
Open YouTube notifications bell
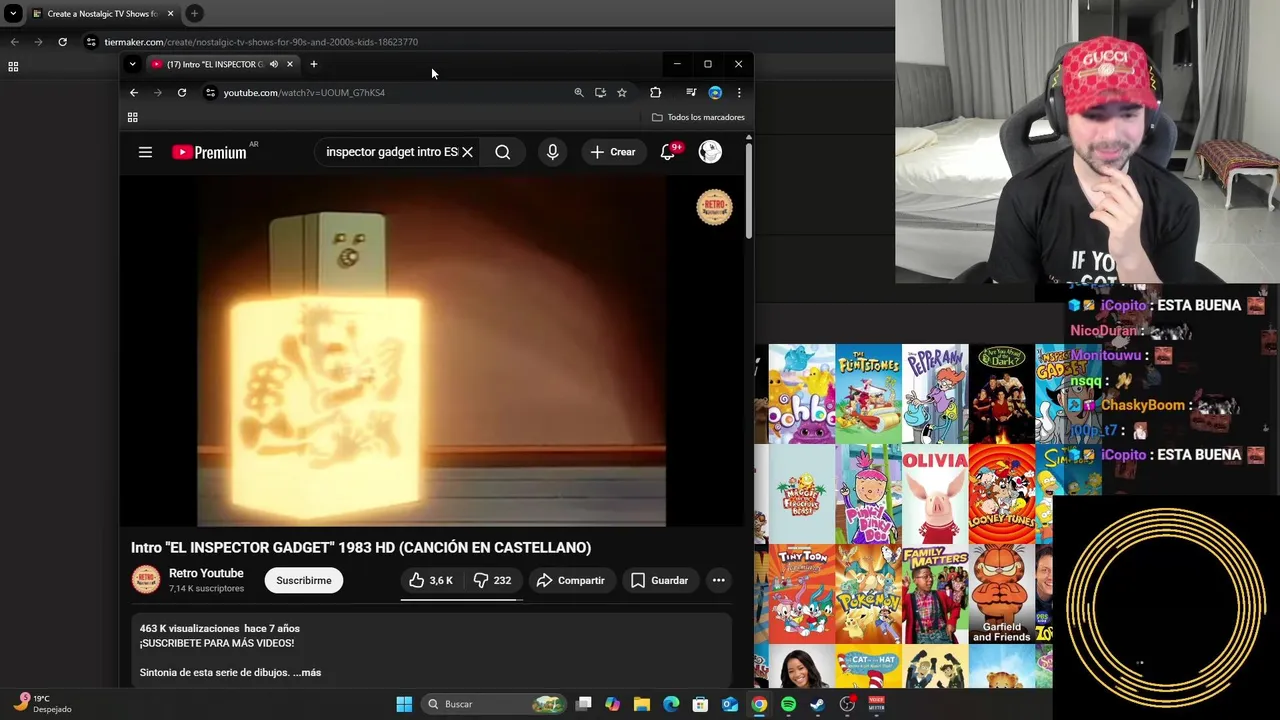668,152
